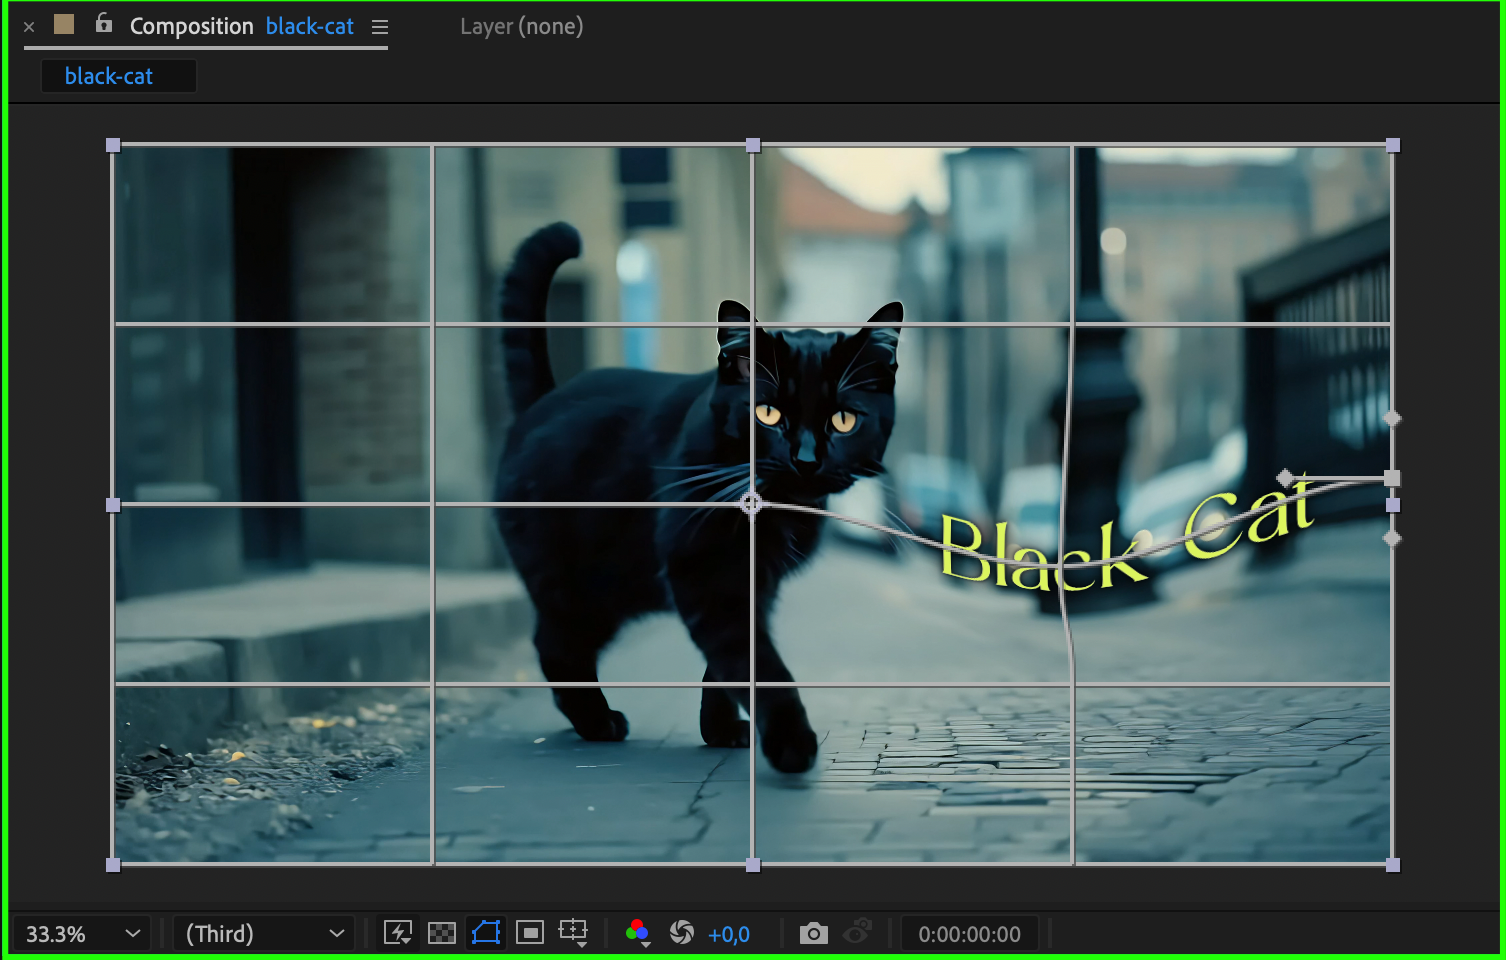1506x960 pixels.
Task: Click the Show Snapshot icon
Action: coord(857,933)
